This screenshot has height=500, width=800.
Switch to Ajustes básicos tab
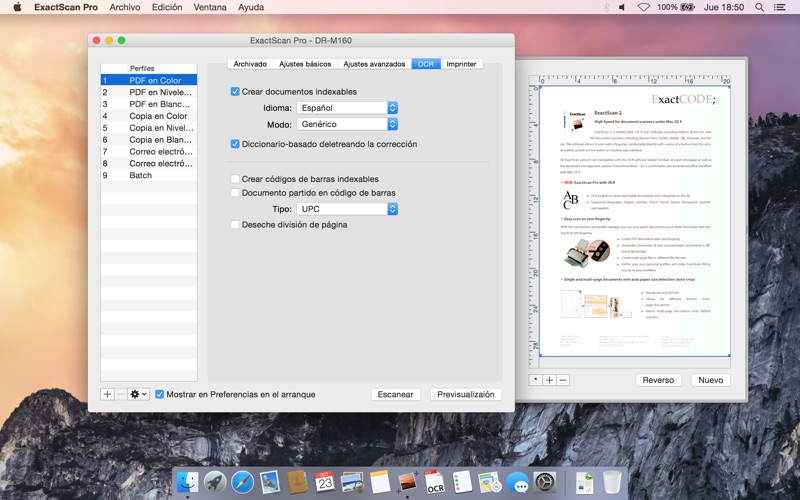point(305,64)
